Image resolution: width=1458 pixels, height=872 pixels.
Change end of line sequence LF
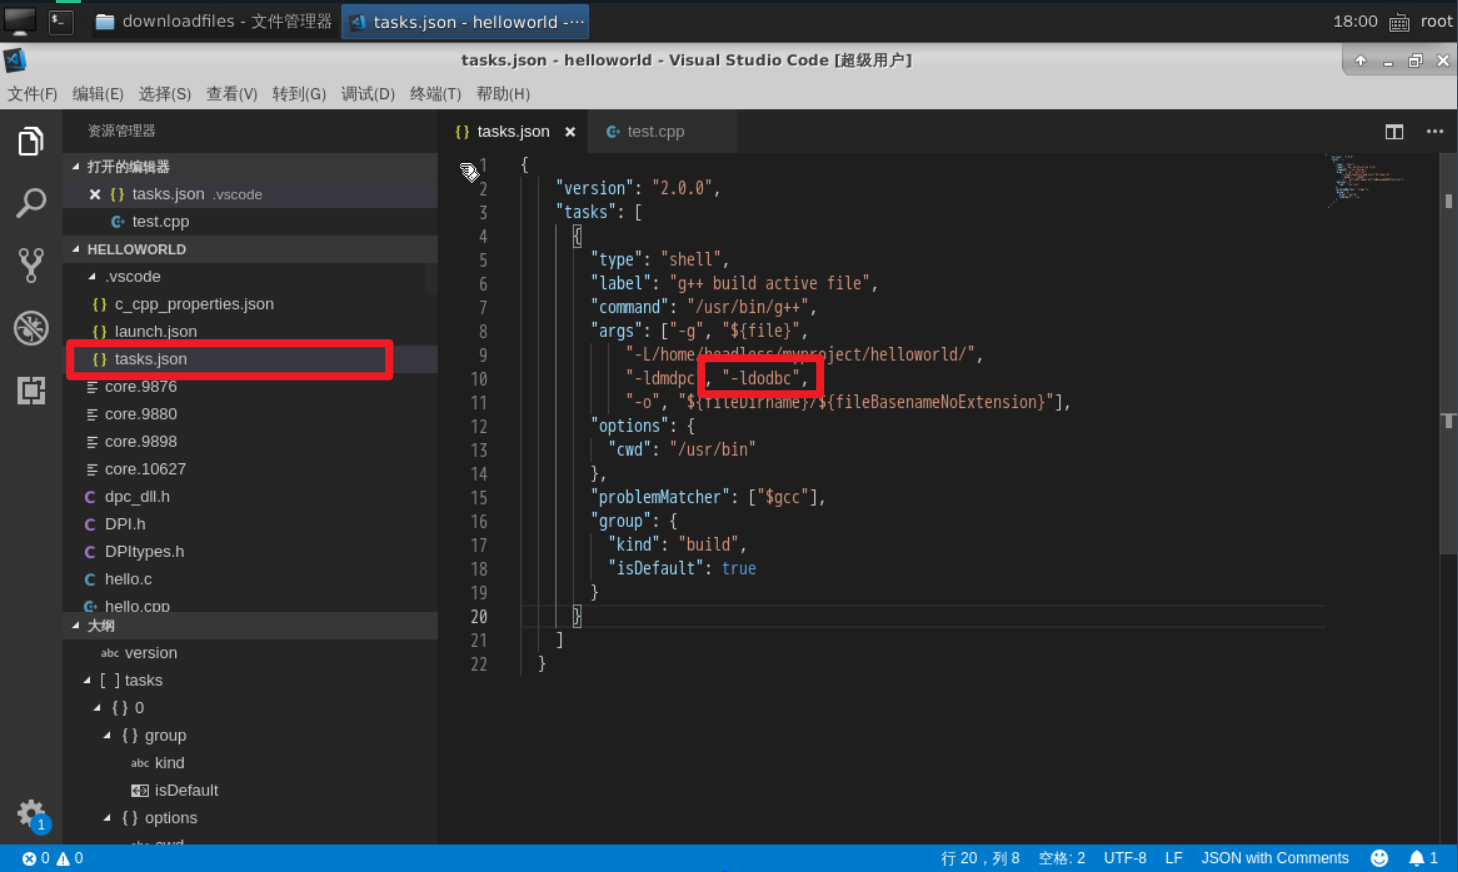click(1174, 858)
